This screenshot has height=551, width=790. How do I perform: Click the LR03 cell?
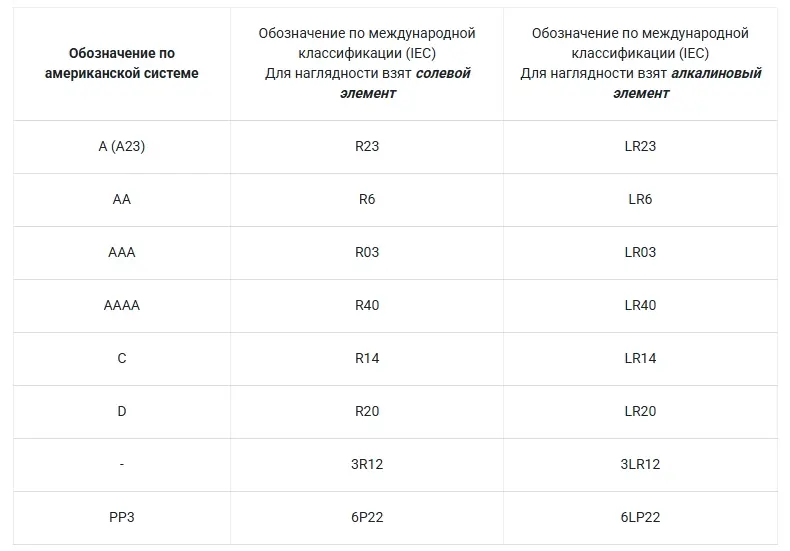click(x=640, y=252)
